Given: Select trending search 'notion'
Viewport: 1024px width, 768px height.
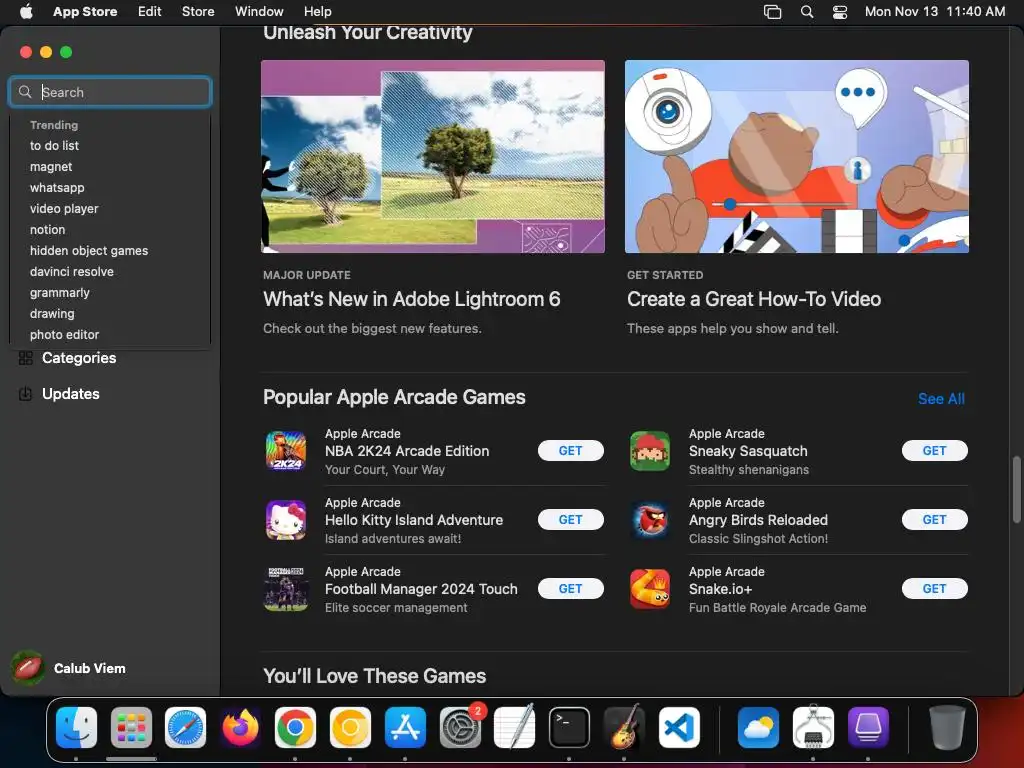Looking at the screenshot, I should [47, 230].
